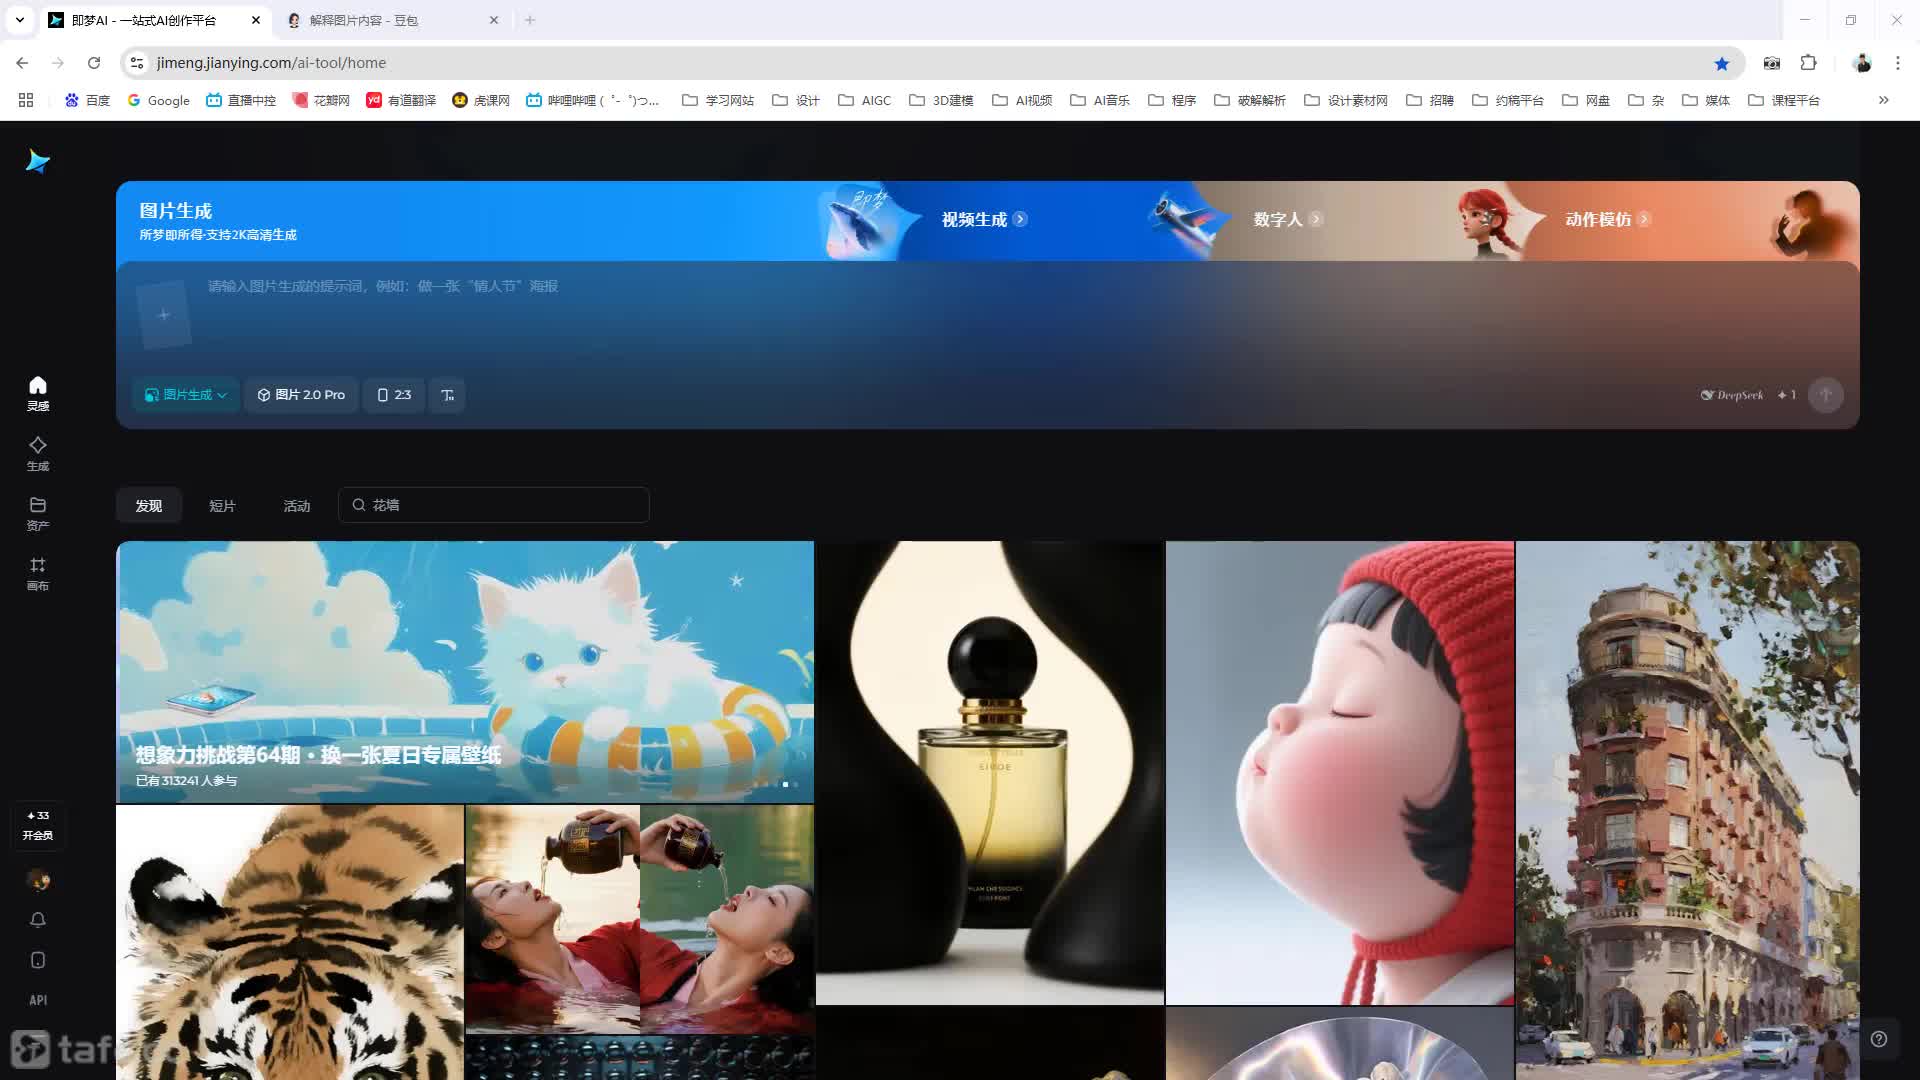Click the 开会员 membership credits button
The image size is (1920, 1080).
(x=38, y=825)
